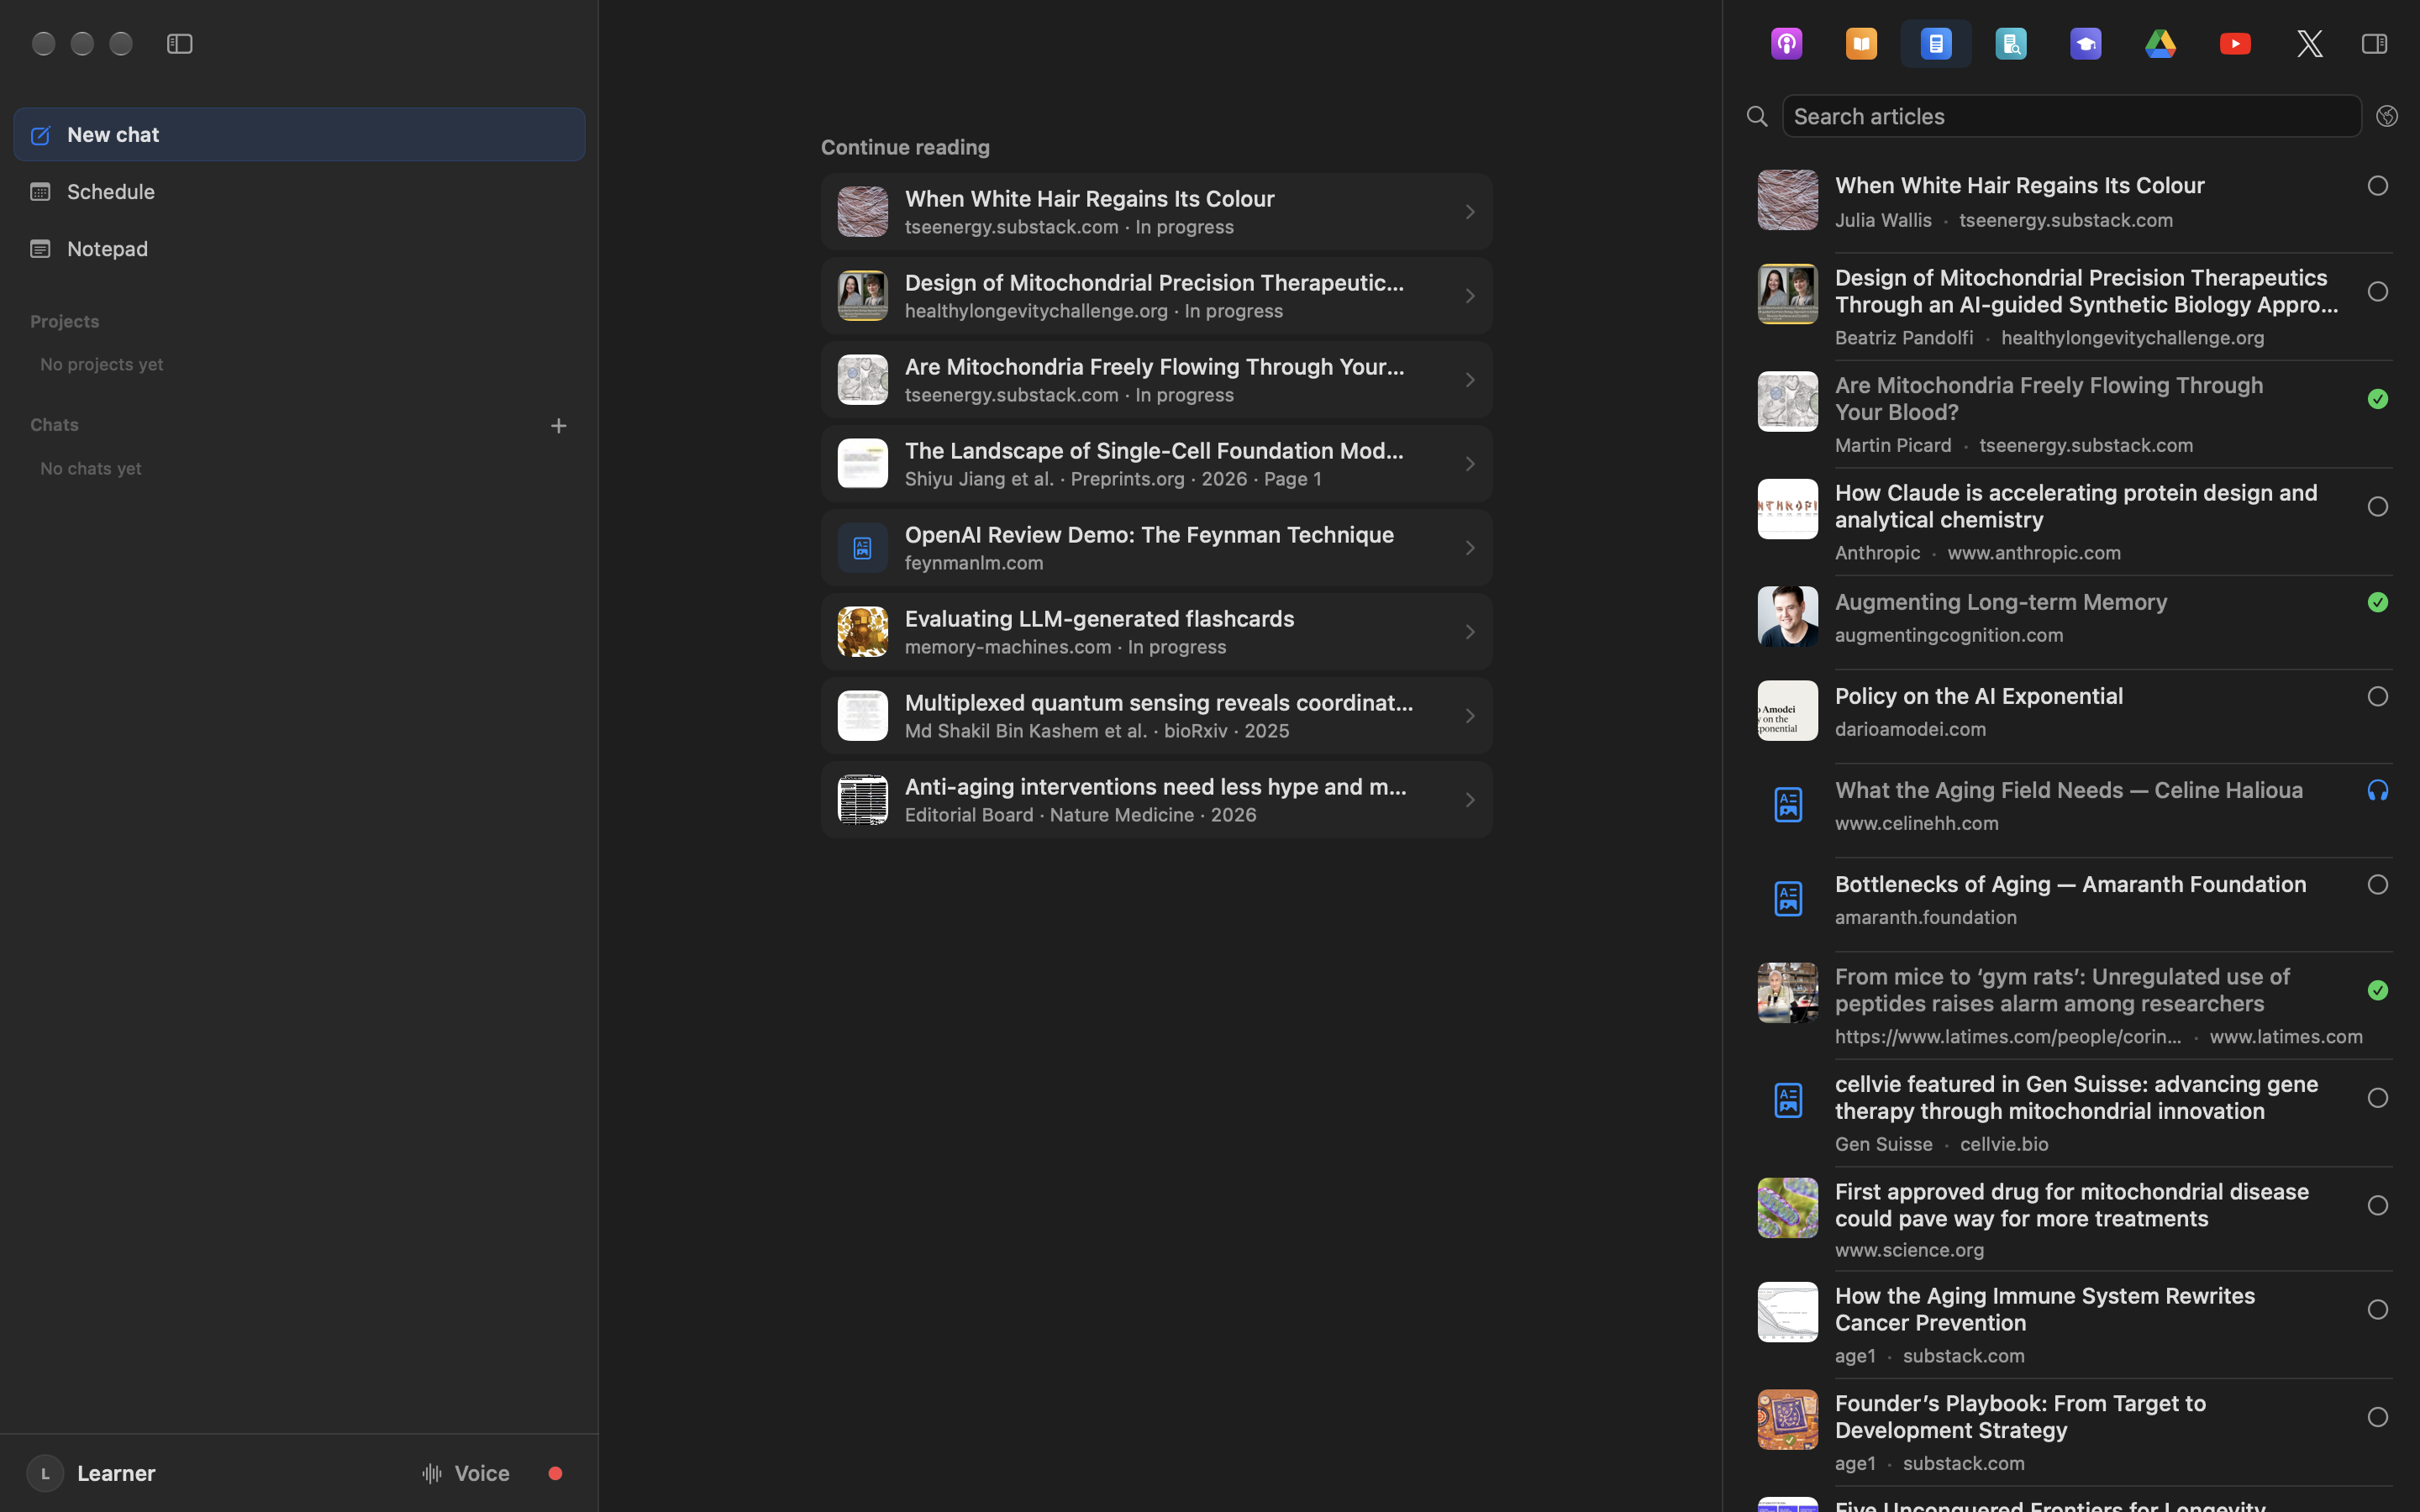
Task: Open the orange Books source icon
Action: pyautogui.click(x=1861, y=44)
